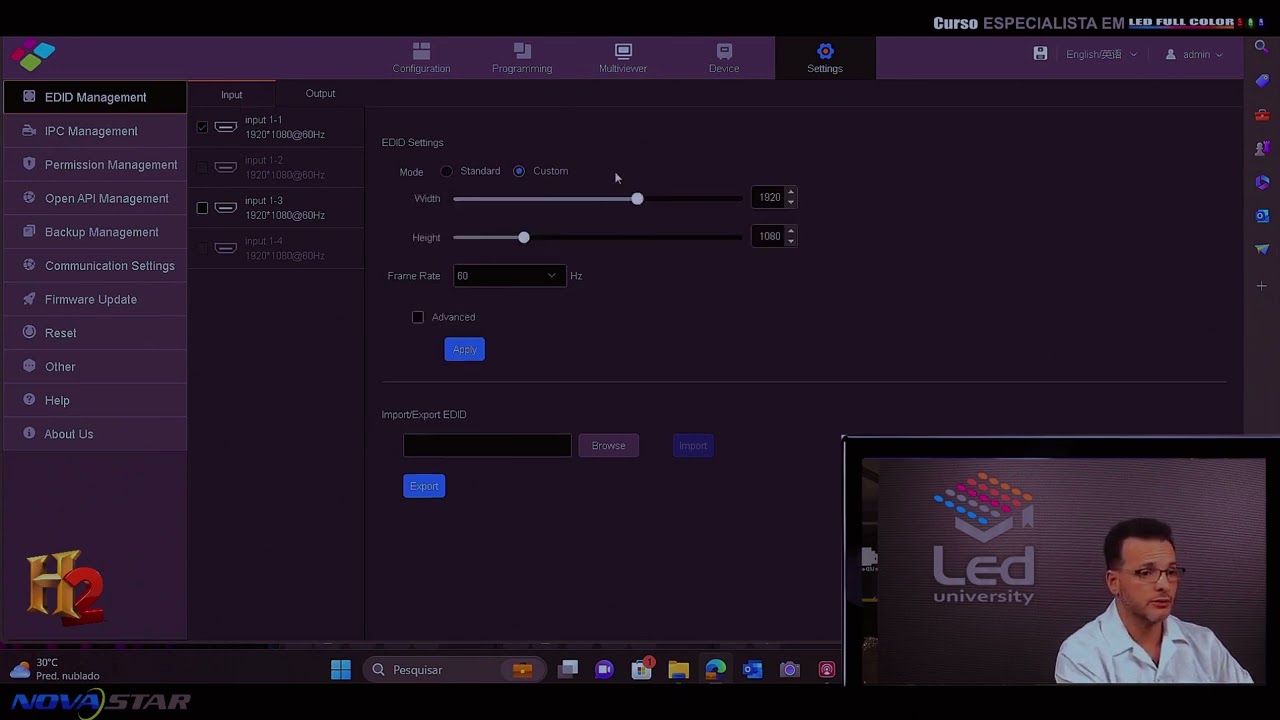Switch to the Input tab
Image resolution: width=1280 pixels, height=720 pixels.
(x=232, y=94)
